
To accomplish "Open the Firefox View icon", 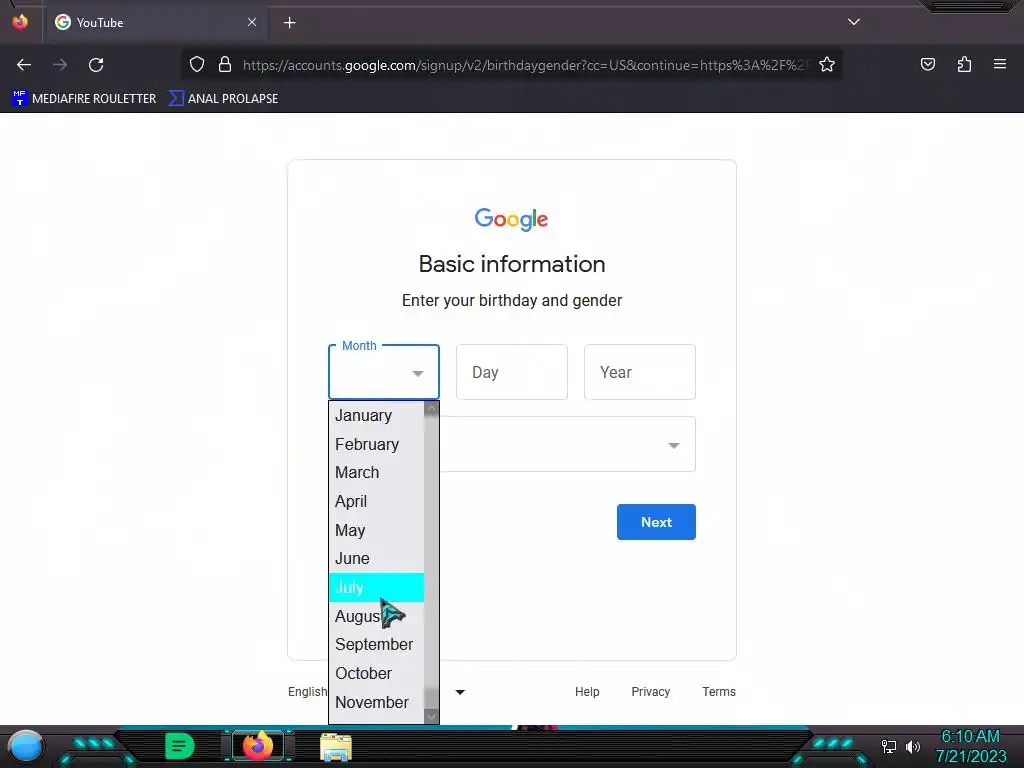I will click(20, 22).
